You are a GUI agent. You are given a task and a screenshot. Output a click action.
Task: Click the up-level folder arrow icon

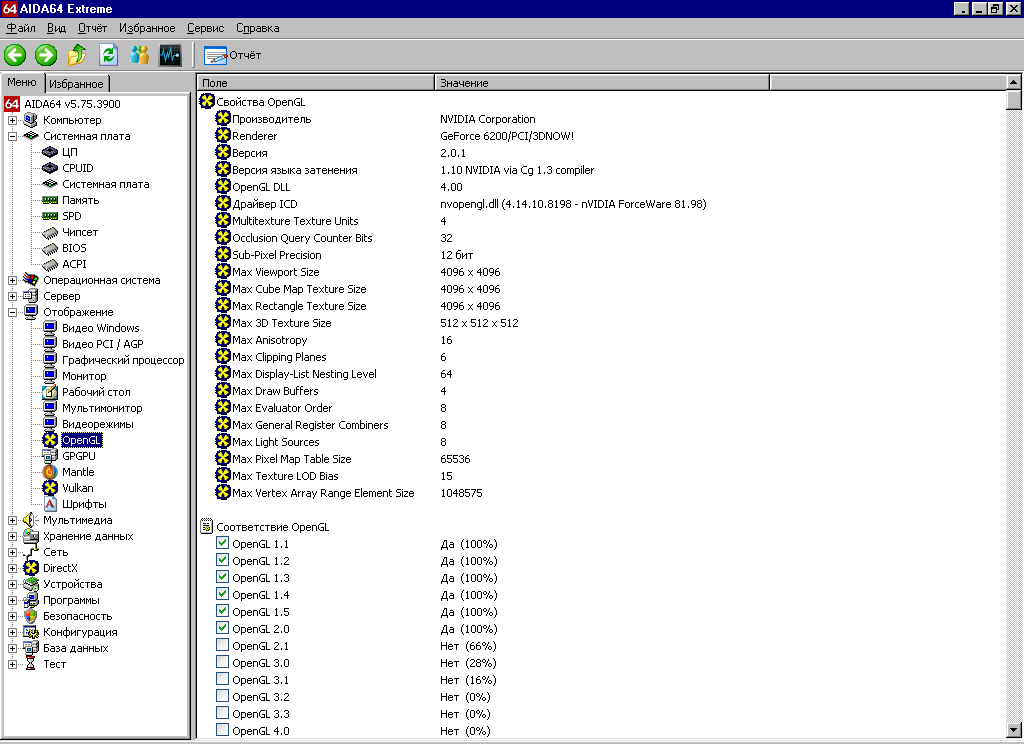click(76, 55)
